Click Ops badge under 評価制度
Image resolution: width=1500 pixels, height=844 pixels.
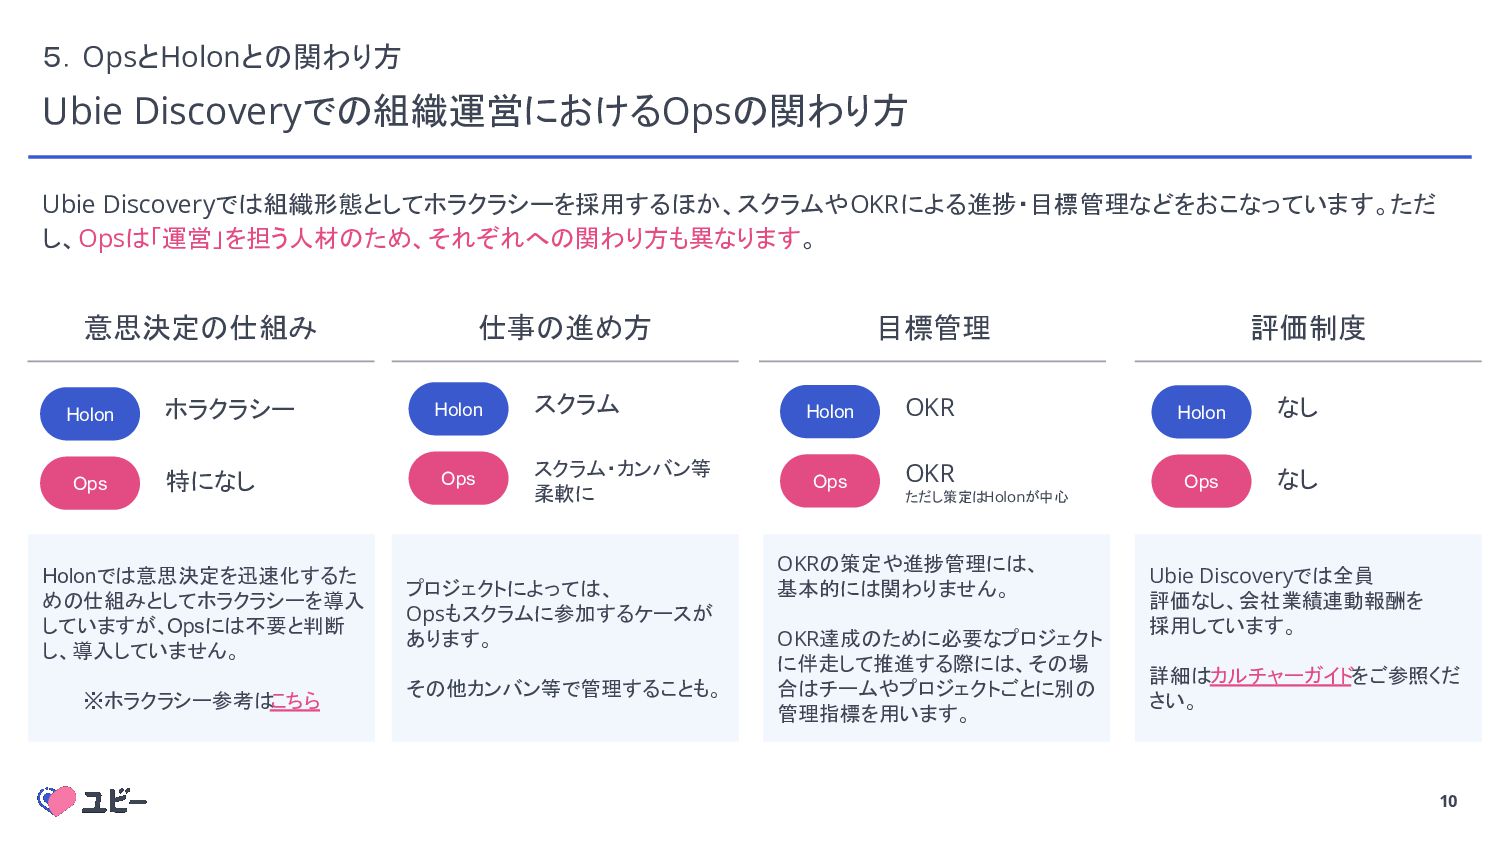(x=1201, y=481)
